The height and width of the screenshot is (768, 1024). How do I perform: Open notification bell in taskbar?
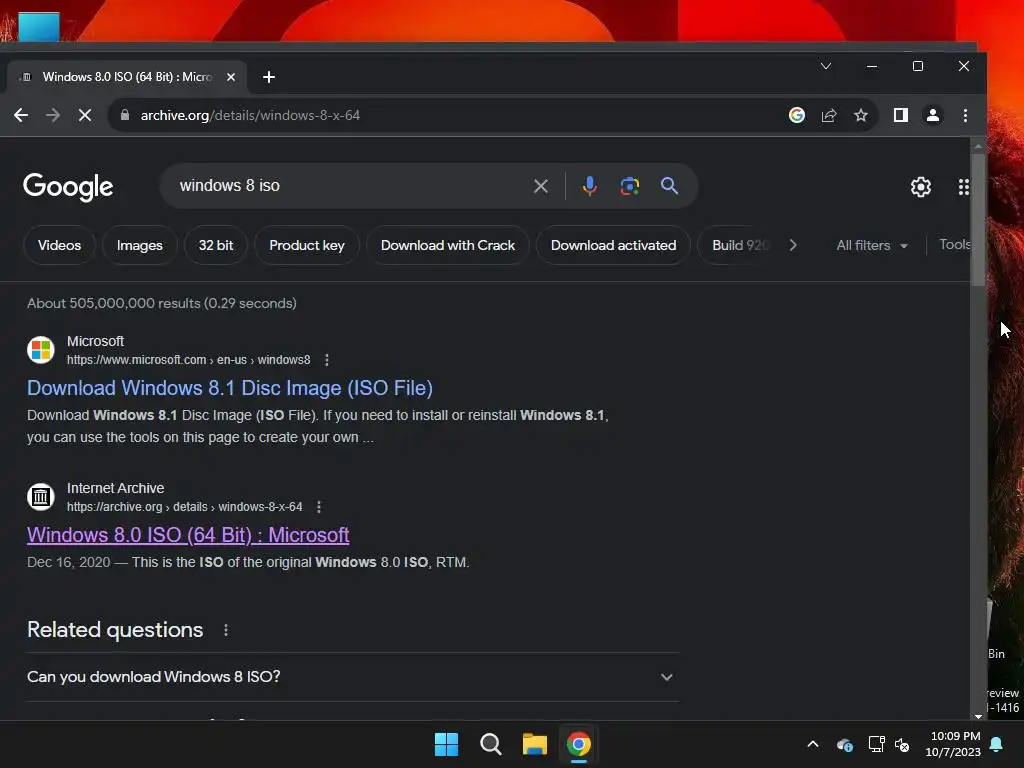tap(997, 744)
